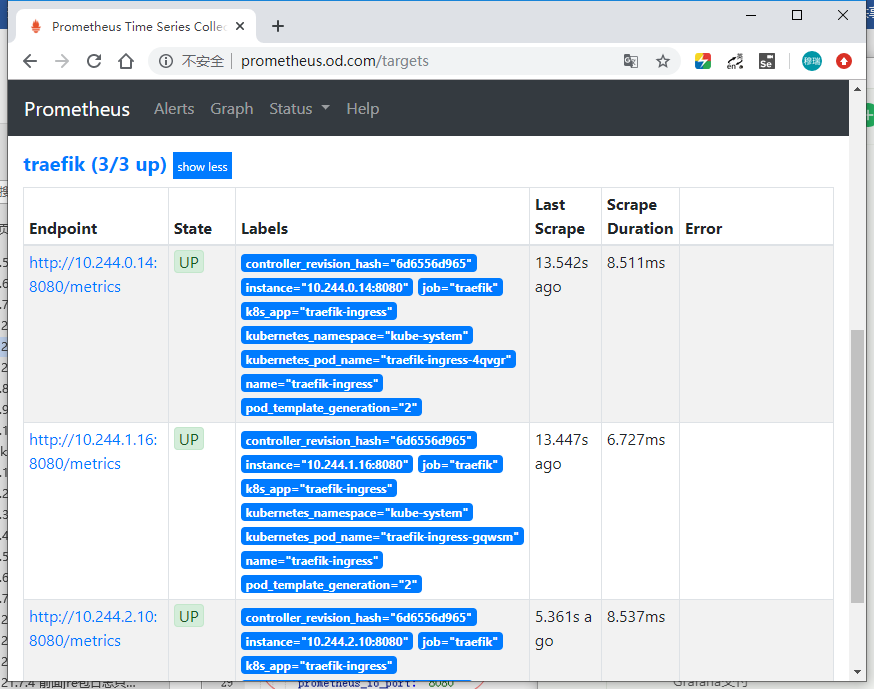Click UP state badge for 10.244.1.16
Image resolution: width=874 pixels, height=689 pixels.
pyautogui.click(x=189, y=439)
